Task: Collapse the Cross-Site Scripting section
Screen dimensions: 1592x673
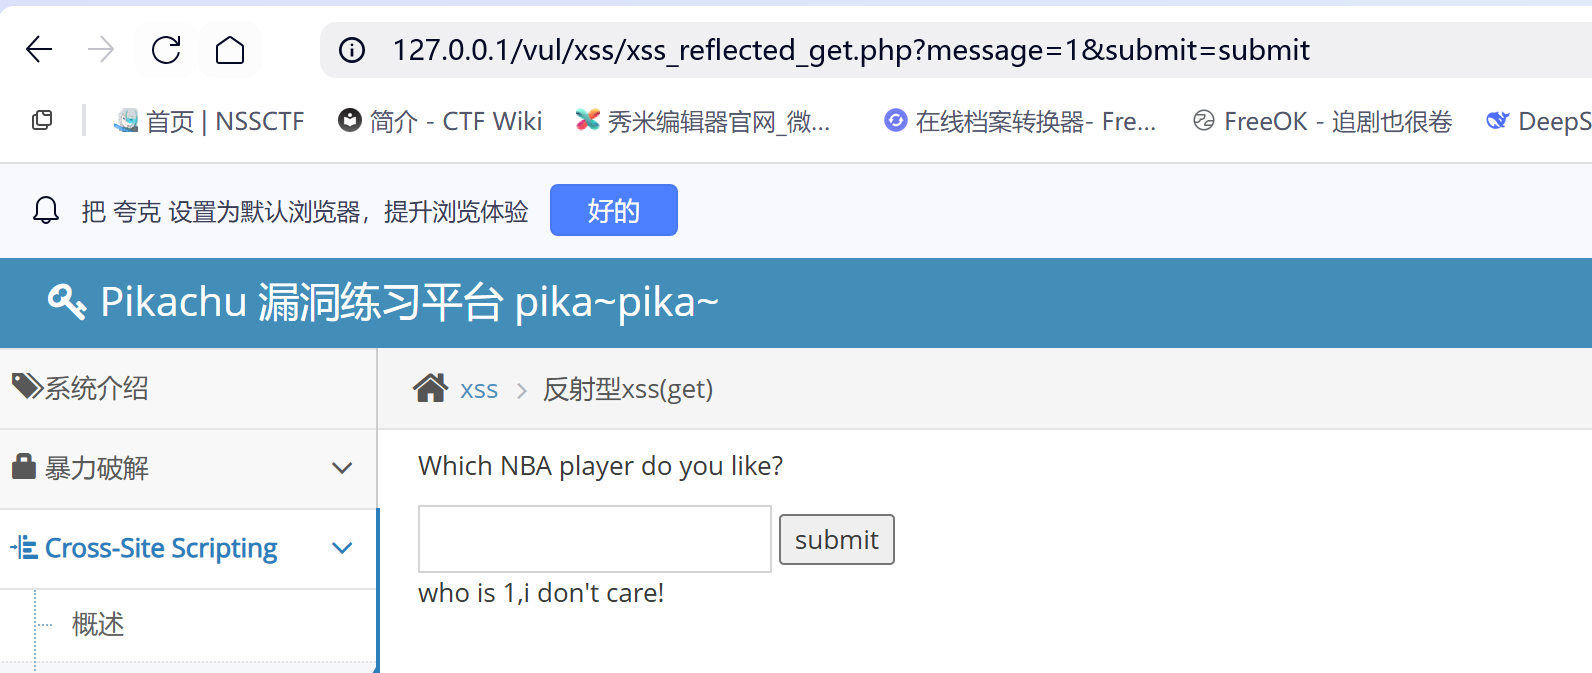Action: click(342, 548)
